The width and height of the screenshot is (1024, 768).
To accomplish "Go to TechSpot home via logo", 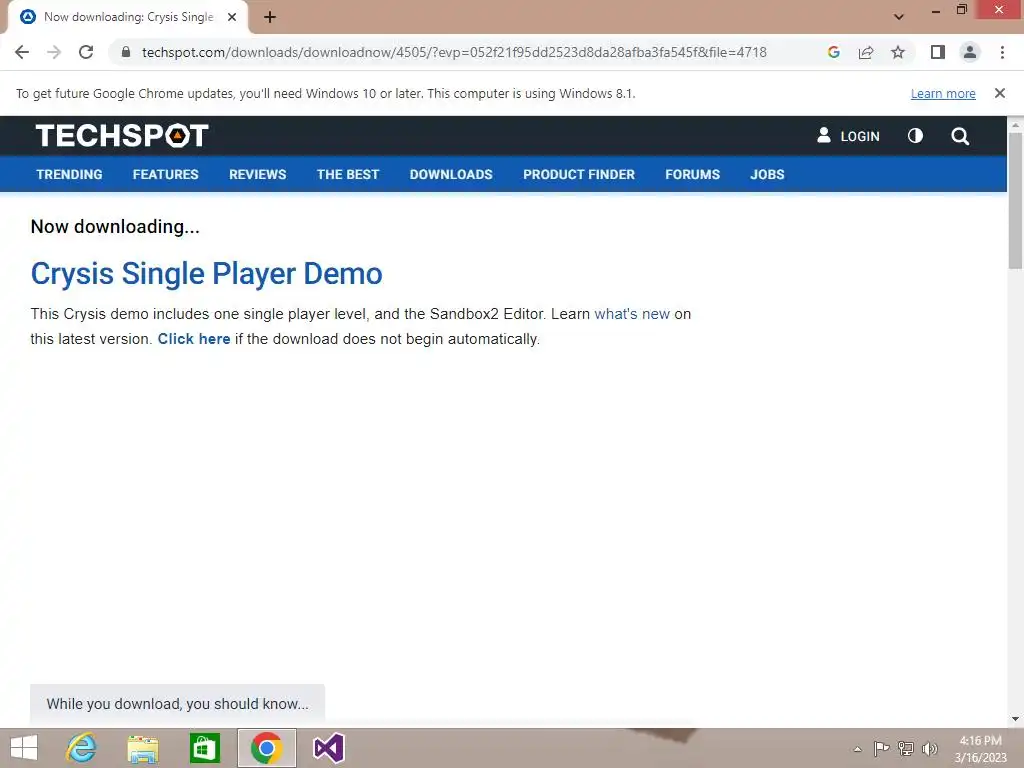I will (x=122, y=136).
